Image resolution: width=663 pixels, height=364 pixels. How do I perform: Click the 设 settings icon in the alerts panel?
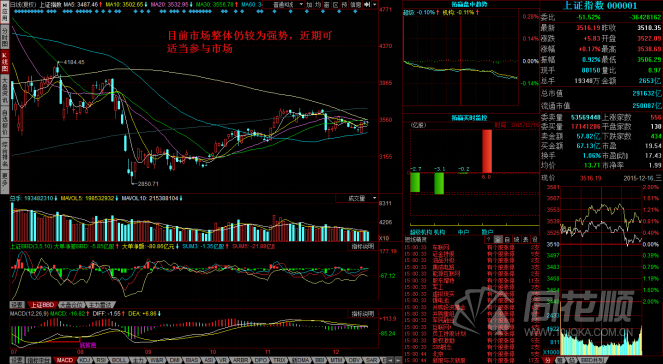click(535, 239)
